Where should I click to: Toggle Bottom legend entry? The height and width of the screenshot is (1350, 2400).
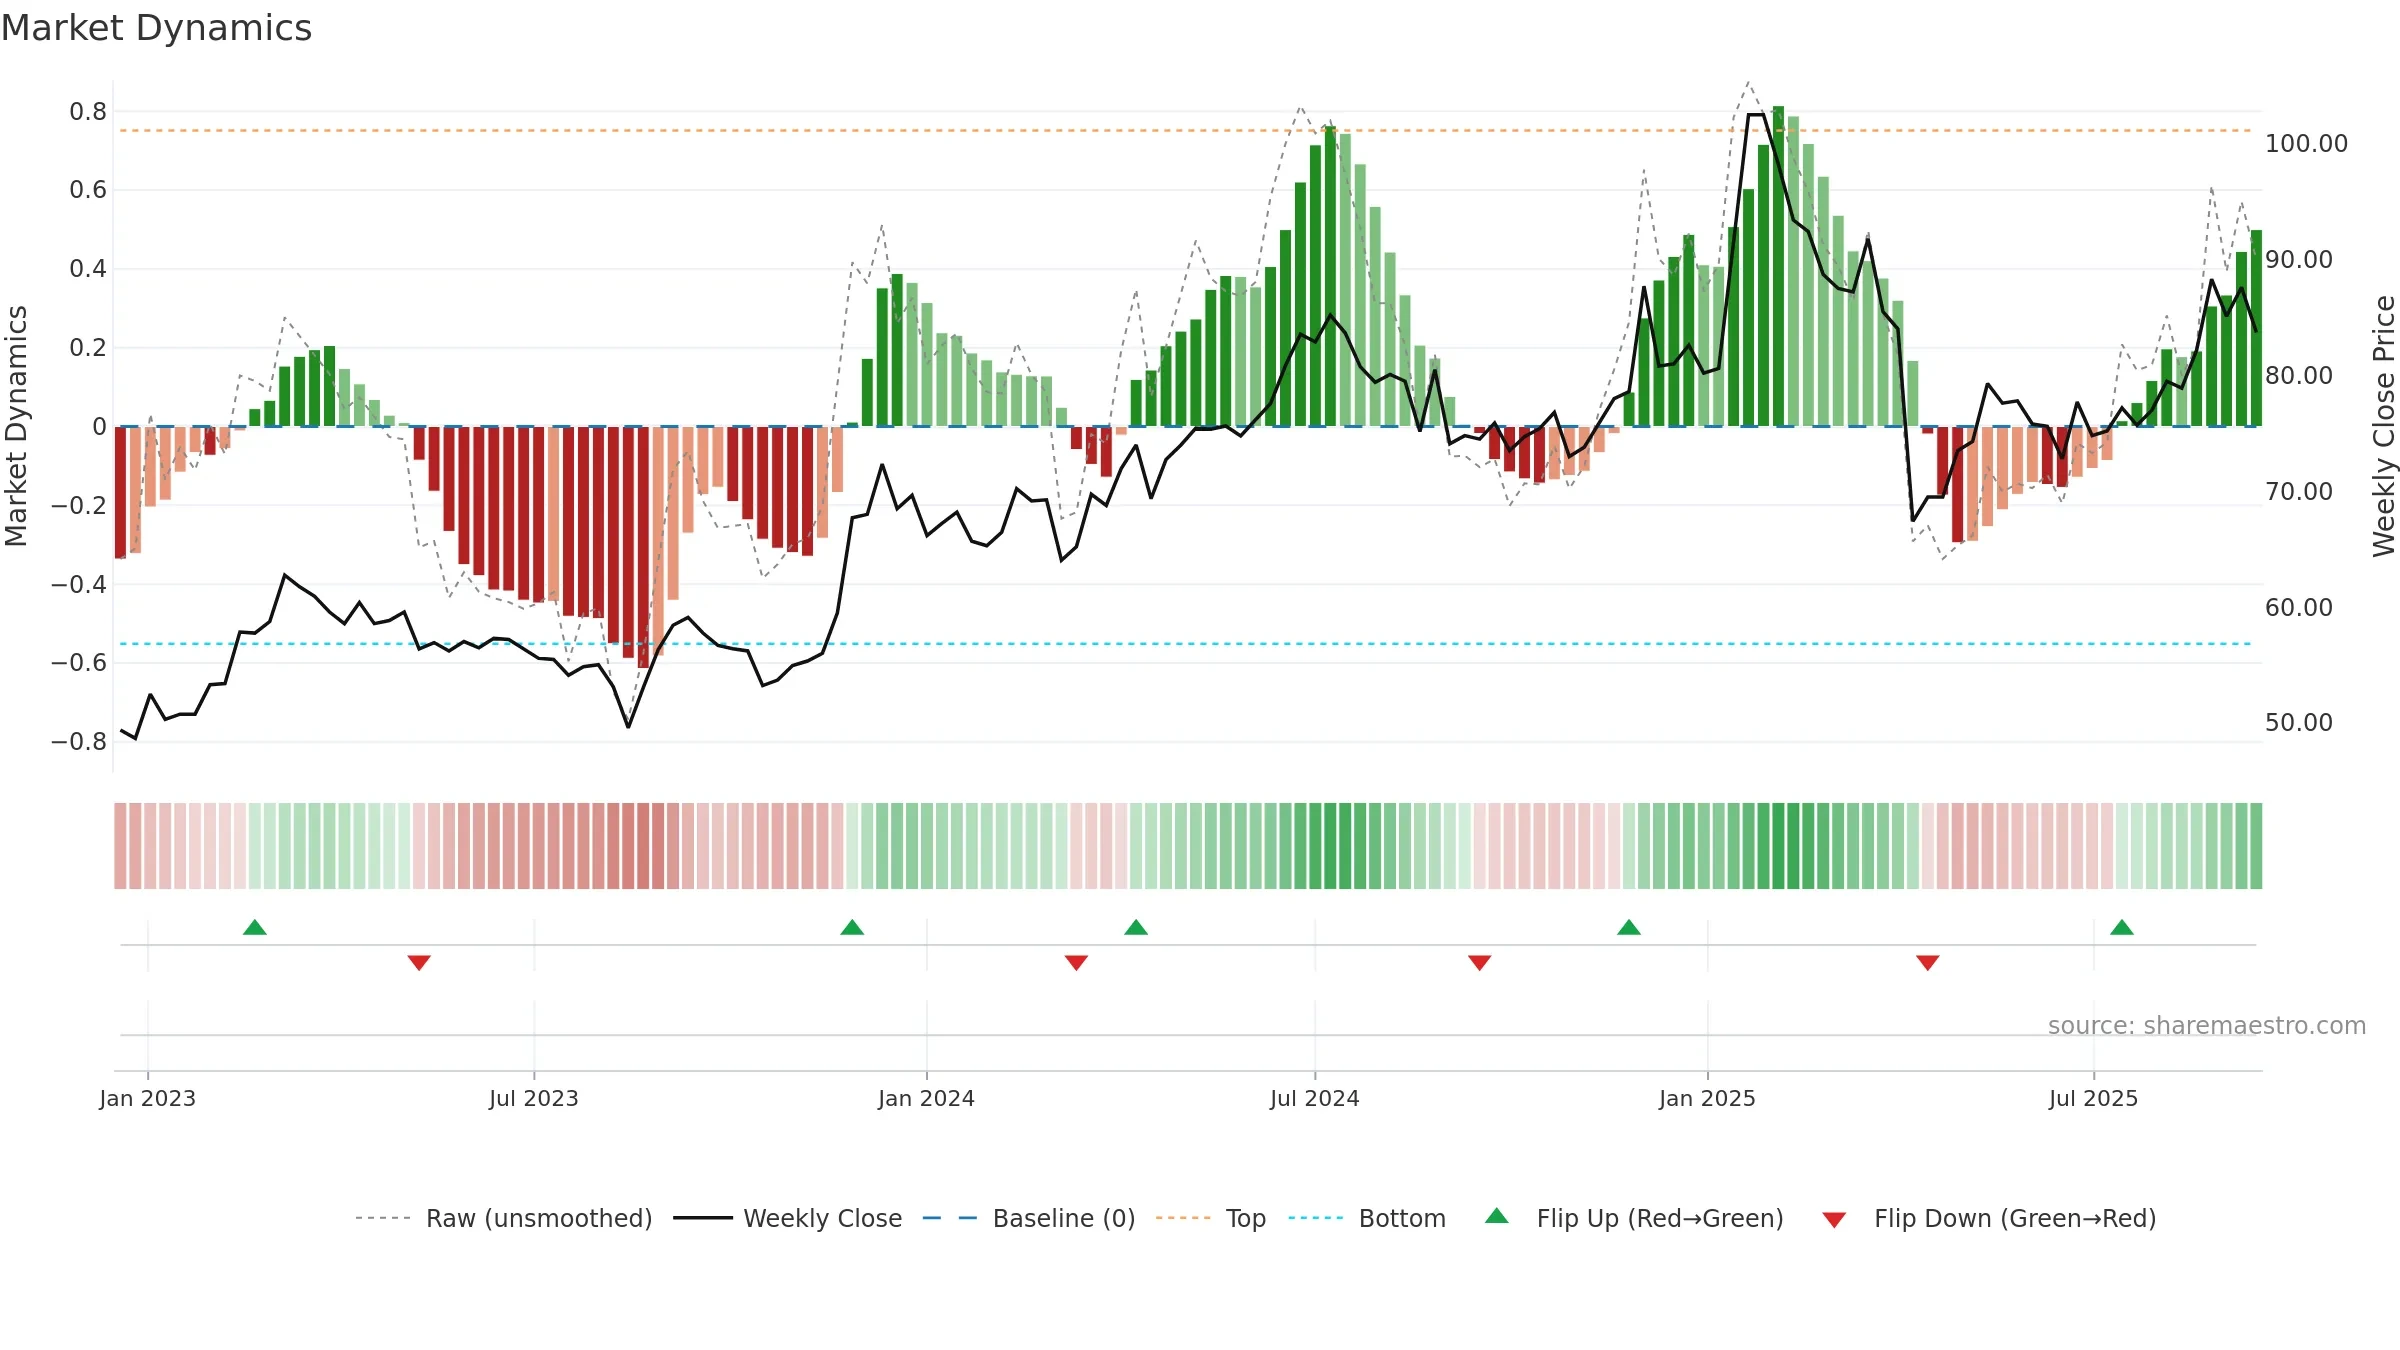pyautogui.click(x=1367, y=1218)
